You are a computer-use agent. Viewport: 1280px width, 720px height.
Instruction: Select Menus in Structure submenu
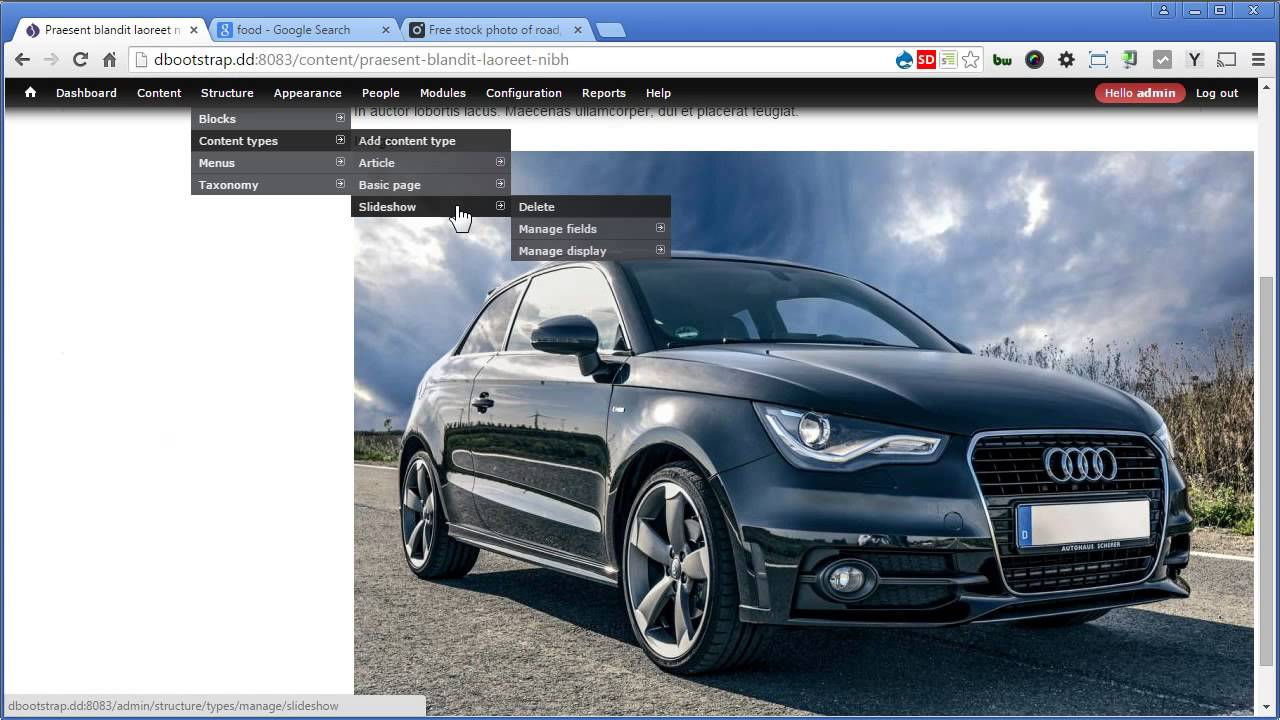(271, 163)
